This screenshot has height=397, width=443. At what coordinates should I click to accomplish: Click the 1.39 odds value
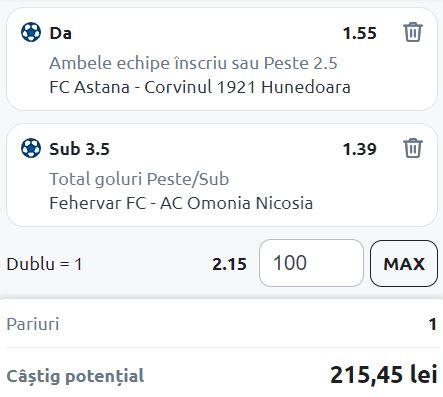tap(360, 149)
